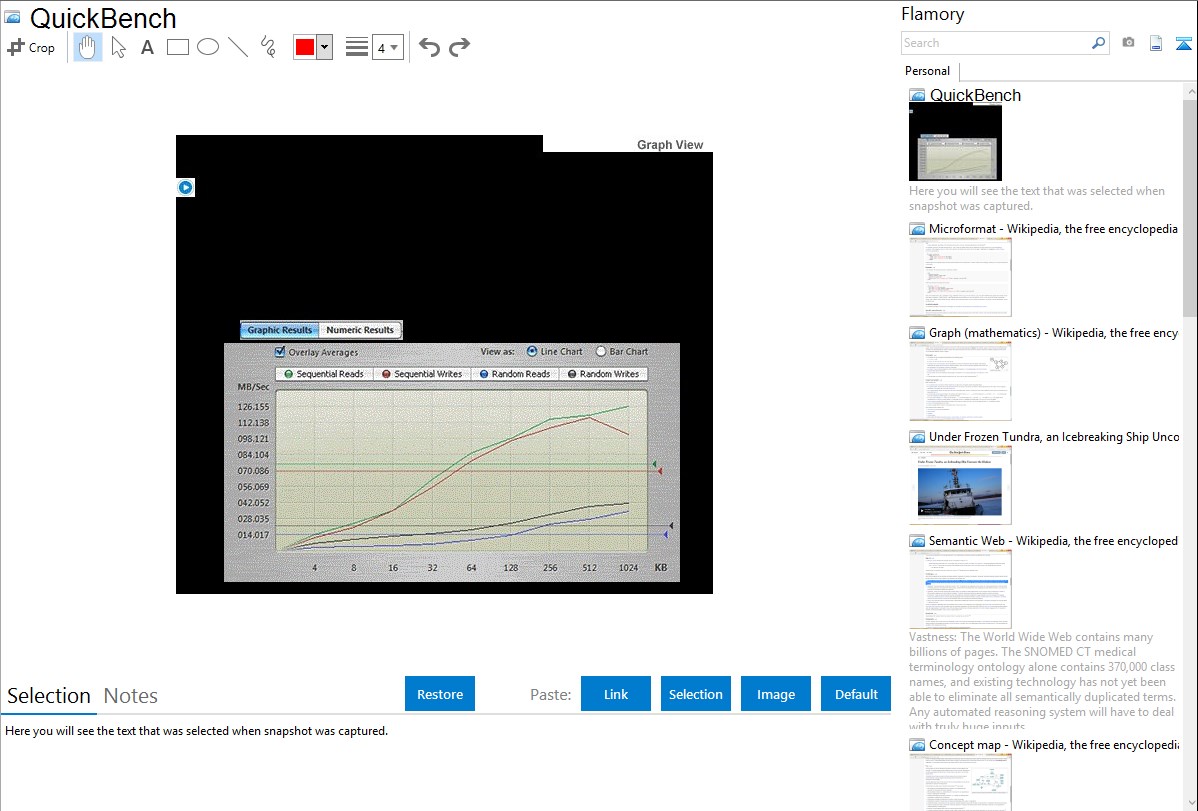Toggle the Sequential Writes series
Viewport: 1198px width, 811px height.
pyautogui.click(x=422, y=374)
